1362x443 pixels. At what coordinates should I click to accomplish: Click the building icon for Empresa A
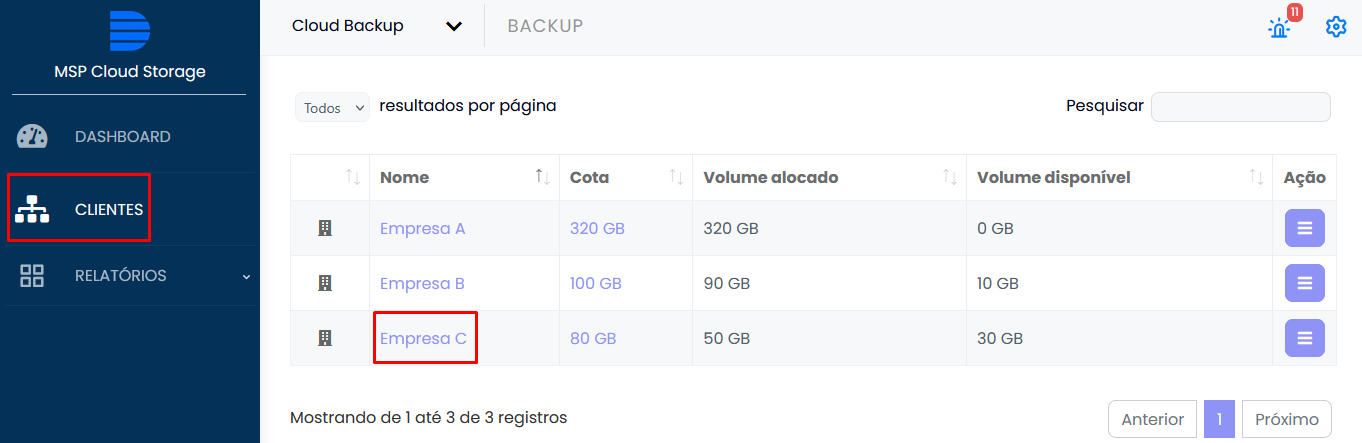(324, 228)
